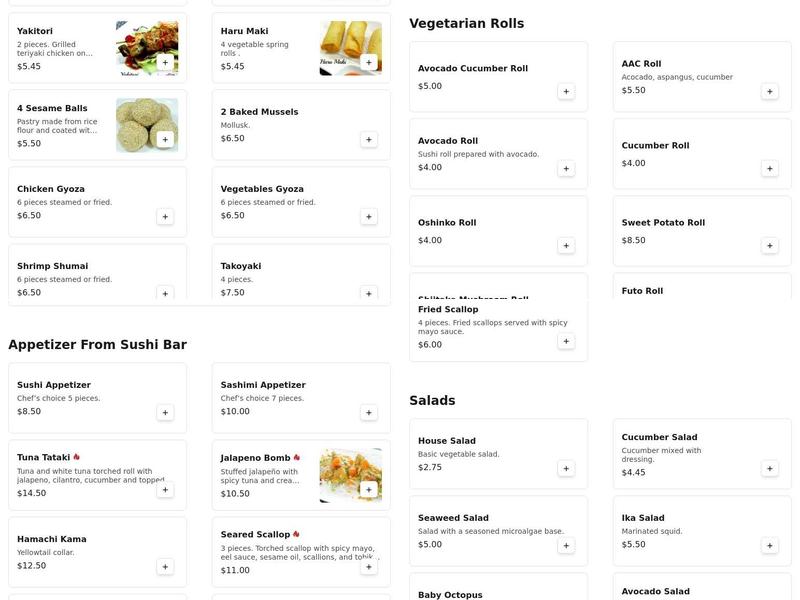Add Chicken Gyoza with plus button

point(165,216)
